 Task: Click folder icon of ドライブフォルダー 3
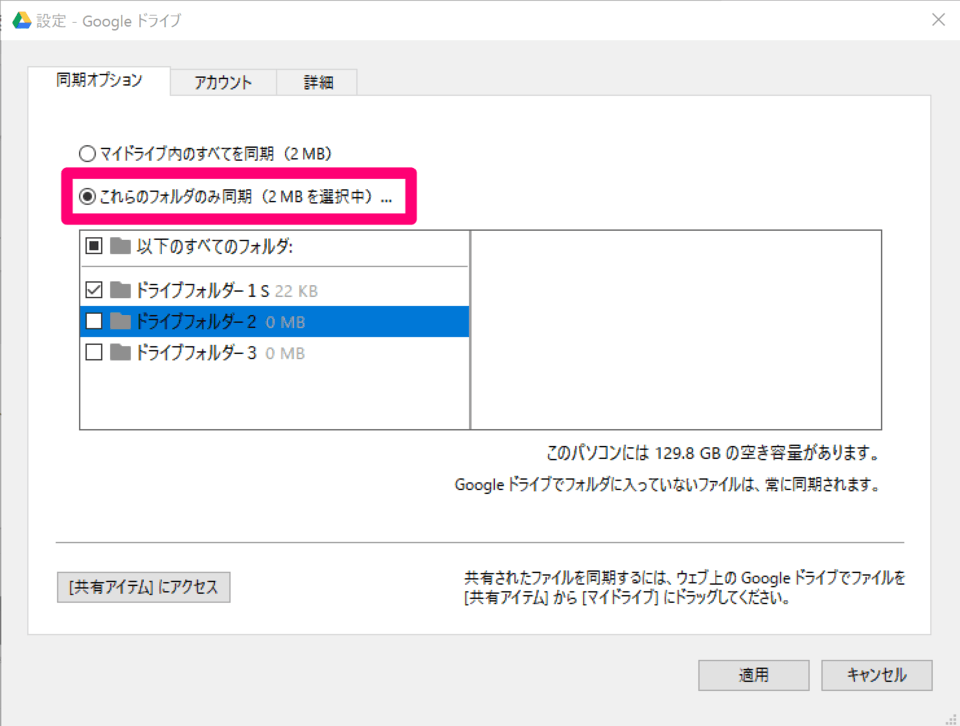coord(121,352)
